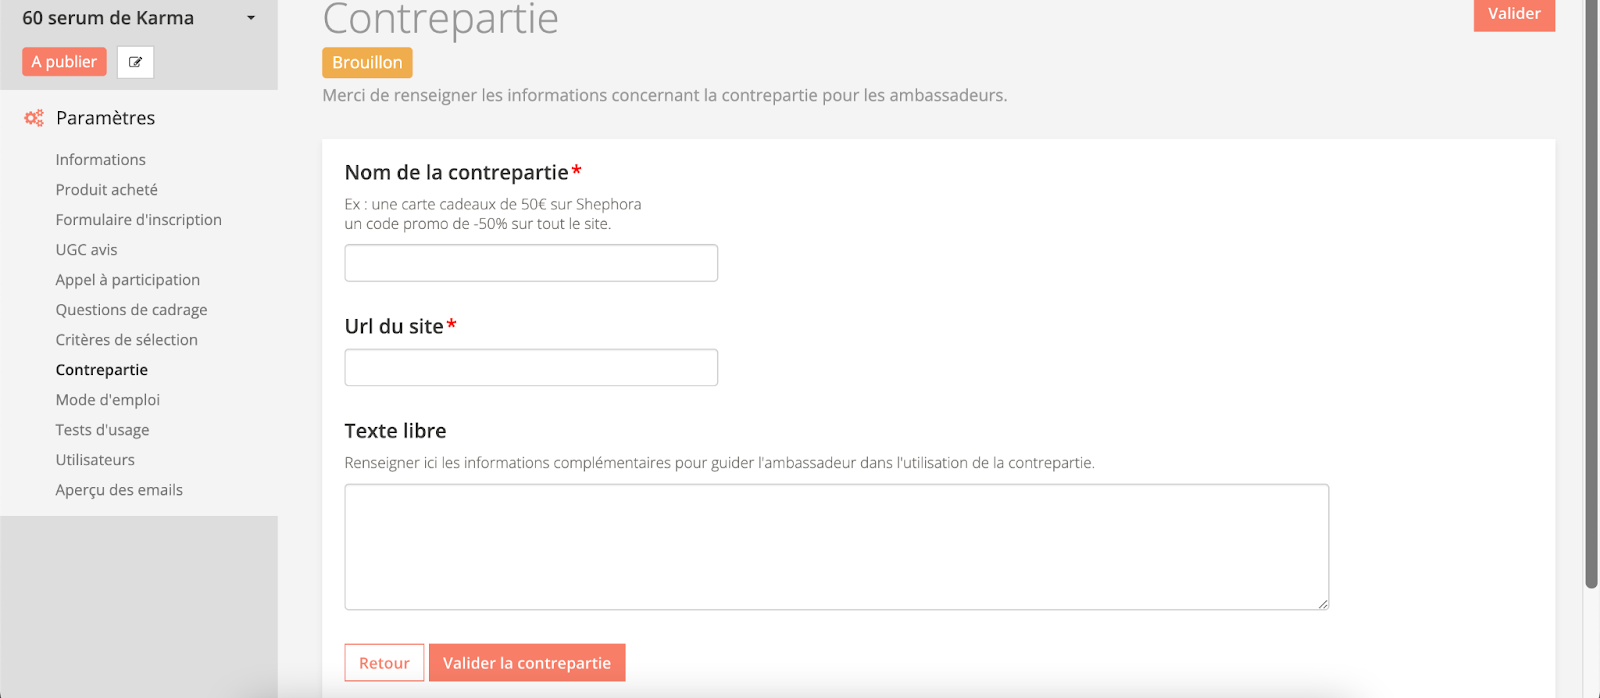Select Critères de sélection item
This screenshot has height=698, width=1600.
[x=126, y=340]
